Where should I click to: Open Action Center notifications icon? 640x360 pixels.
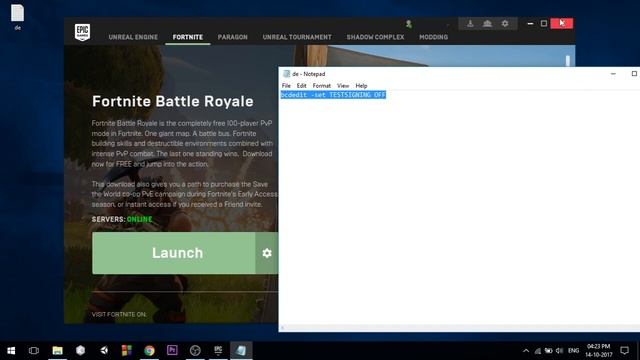point(624,351)
